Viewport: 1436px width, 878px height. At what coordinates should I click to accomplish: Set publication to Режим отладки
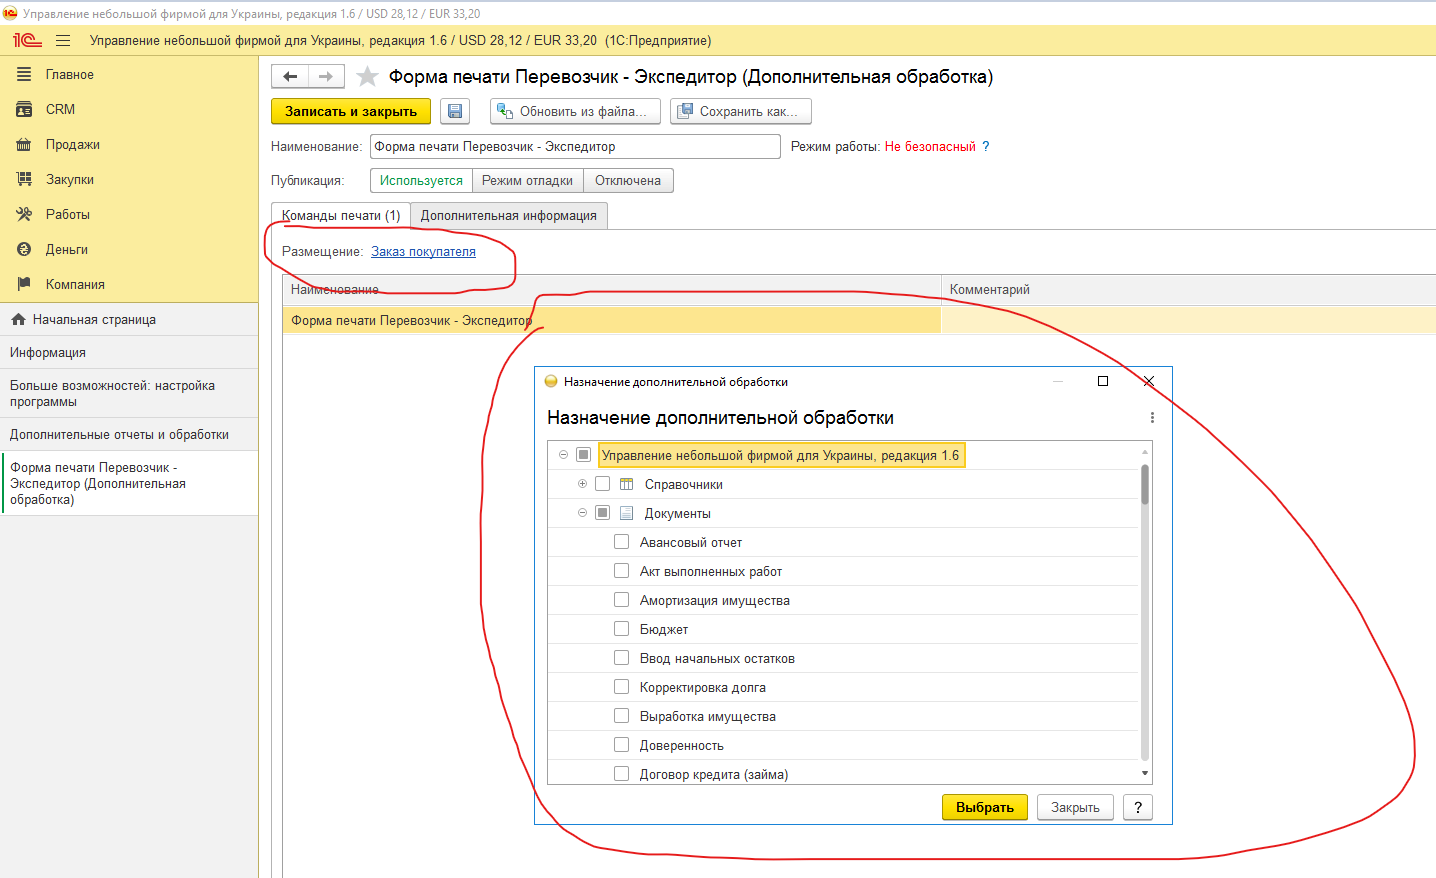[527, 180]
